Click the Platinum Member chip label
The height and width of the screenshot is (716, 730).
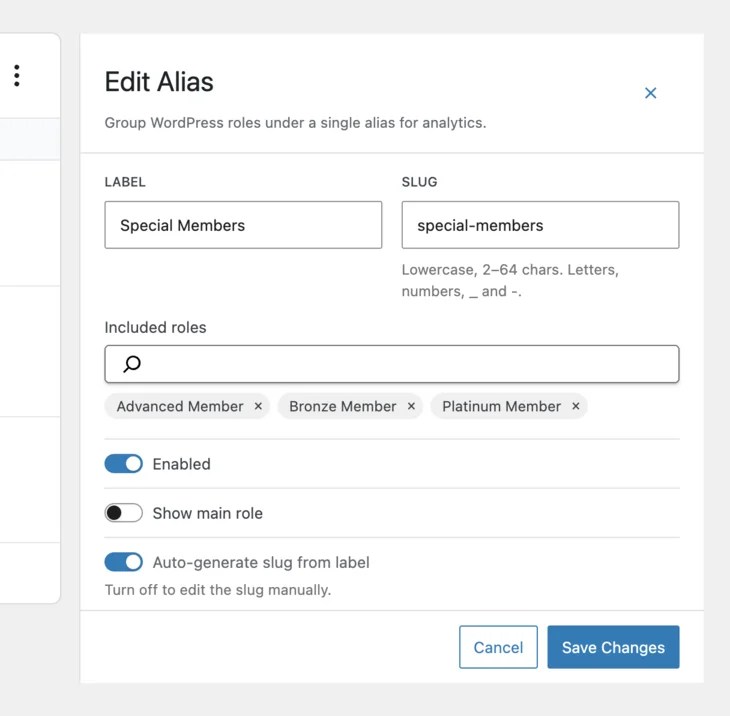[x=501, y=406]
